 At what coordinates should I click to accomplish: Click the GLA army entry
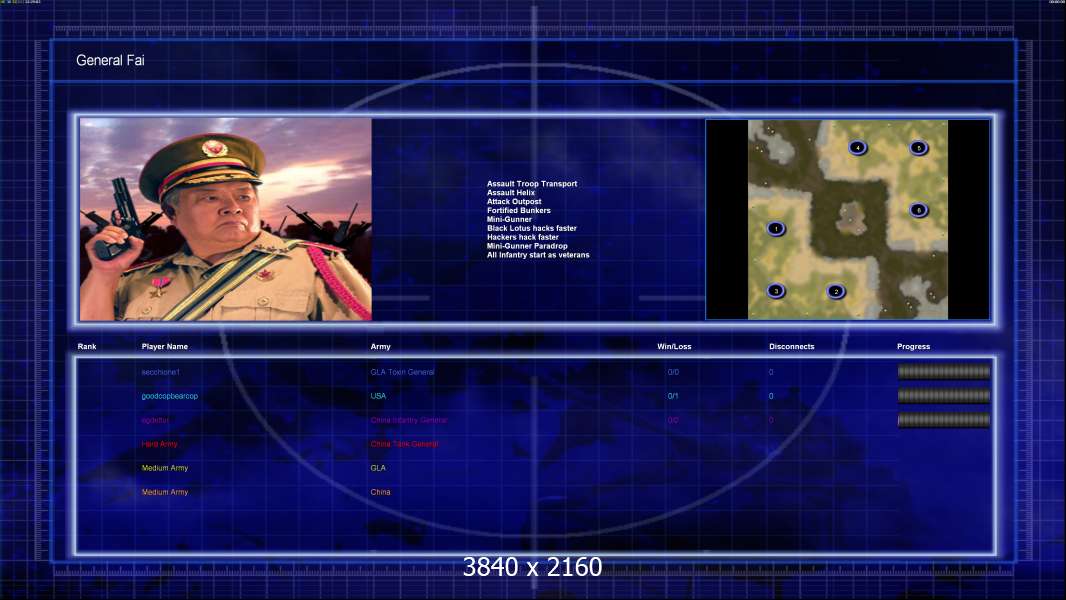[x=378, y=468]
